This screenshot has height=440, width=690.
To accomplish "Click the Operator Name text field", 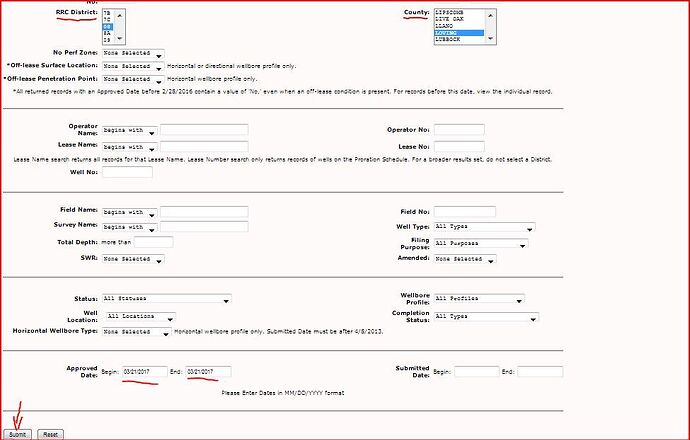I will (204, 130).
